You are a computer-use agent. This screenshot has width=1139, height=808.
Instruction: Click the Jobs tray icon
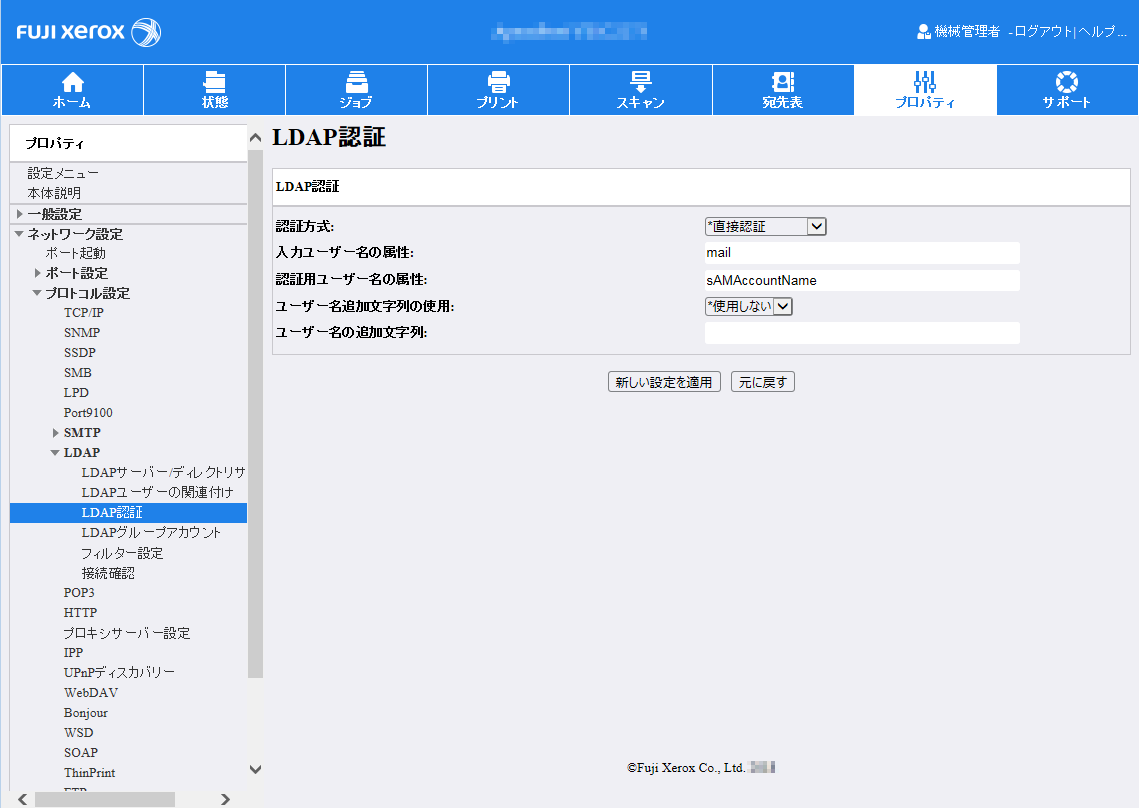pyautogui.click(x=356, y=82)
